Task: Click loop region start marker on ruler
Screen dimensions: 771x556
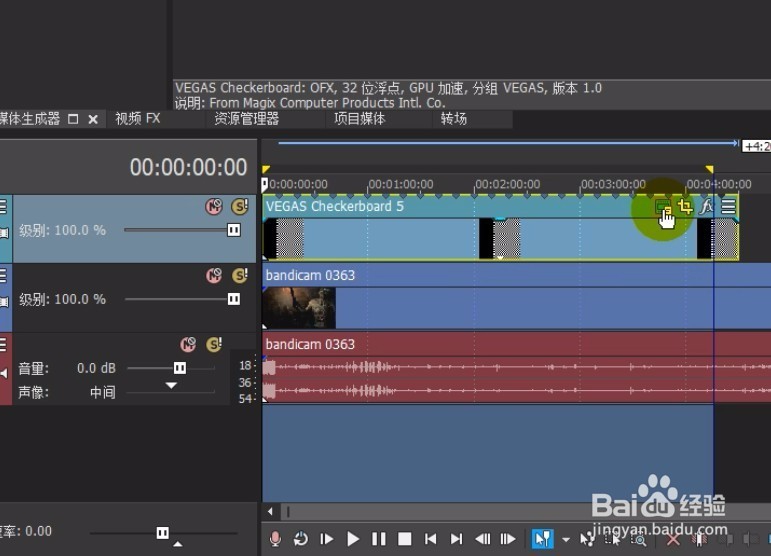Action: 266,169
